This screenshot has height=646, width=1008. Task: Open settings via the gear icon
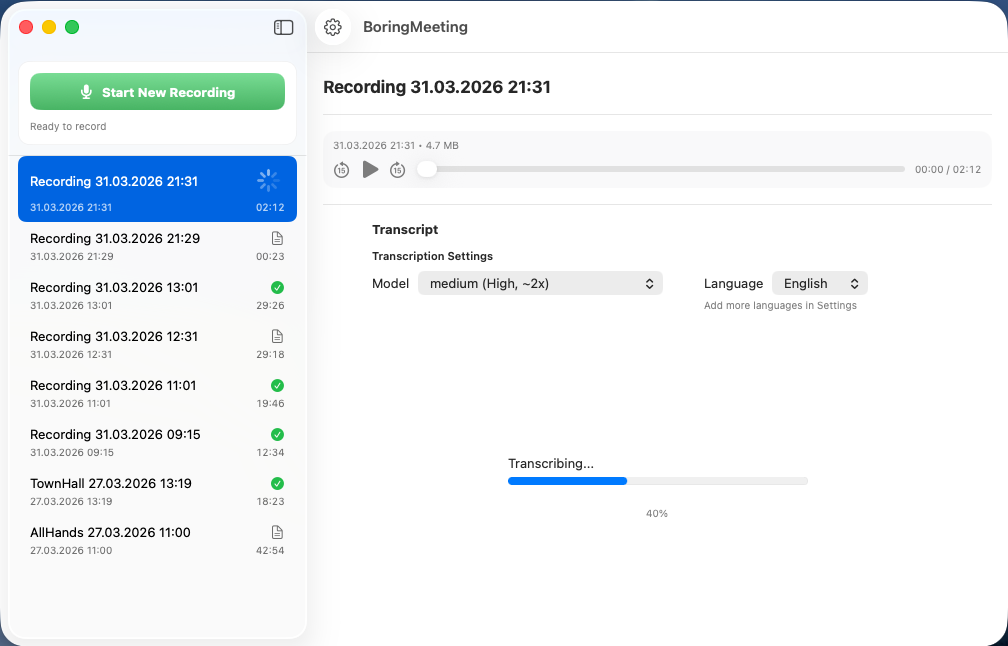click(333, 28)
